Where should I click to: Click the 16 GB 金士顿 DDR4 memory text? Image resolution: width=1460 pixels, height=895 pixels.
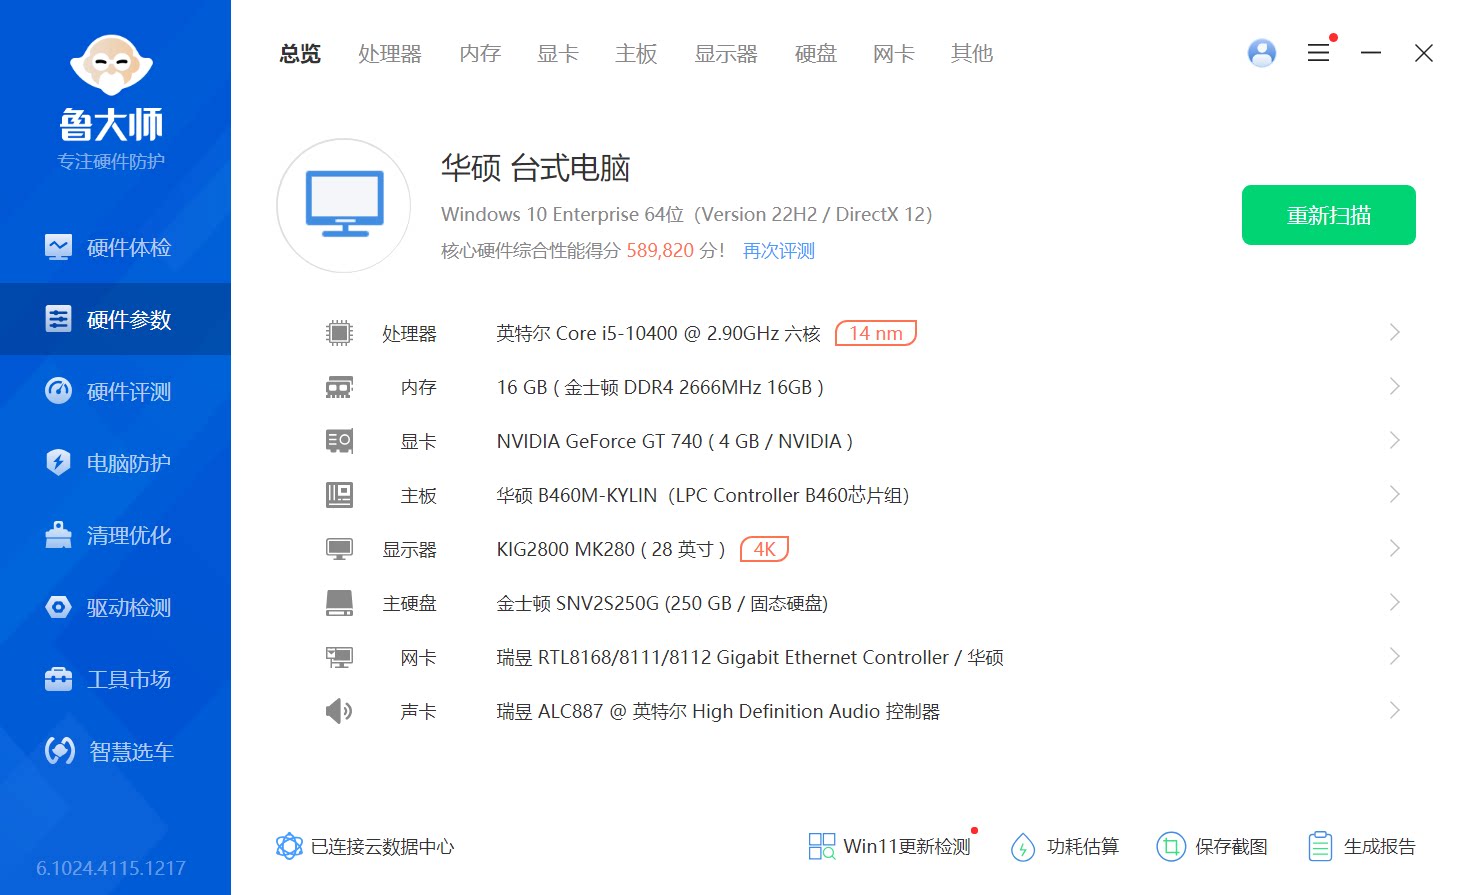click(661, 387)
